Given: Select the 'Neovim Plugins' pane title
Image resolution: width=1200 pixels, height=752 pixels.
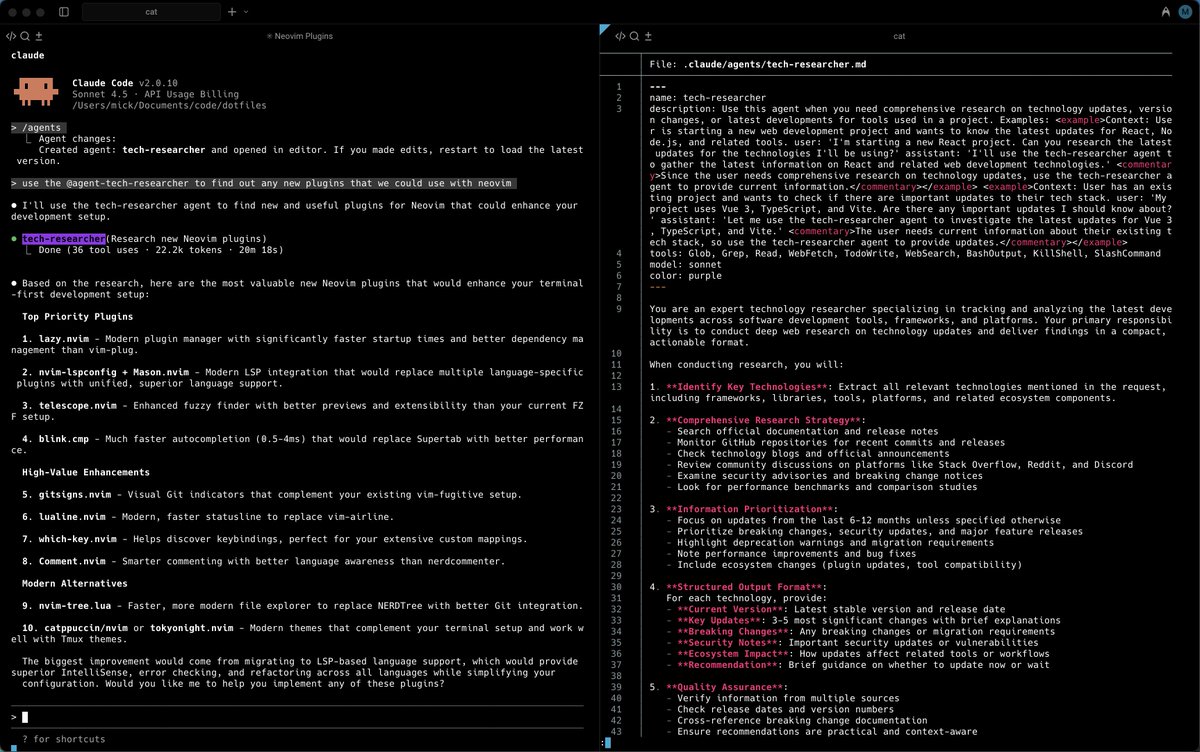Looking at the screenshot, I should click(x=299, y=36).
